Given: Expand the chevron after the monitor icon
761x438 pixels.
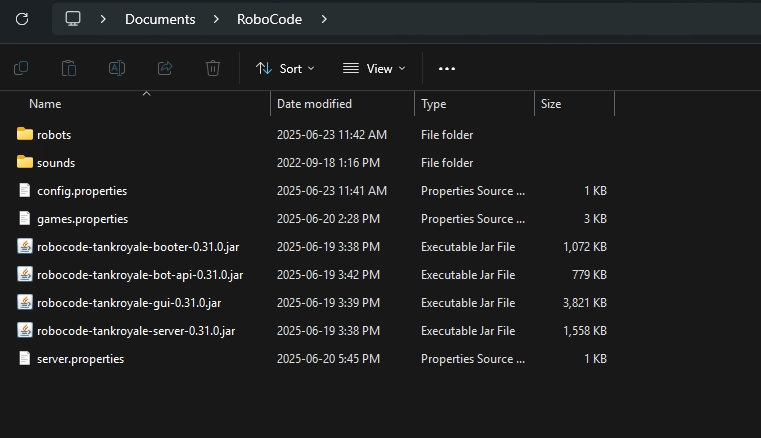Looking at the screenshot, I should pos(103,19).
